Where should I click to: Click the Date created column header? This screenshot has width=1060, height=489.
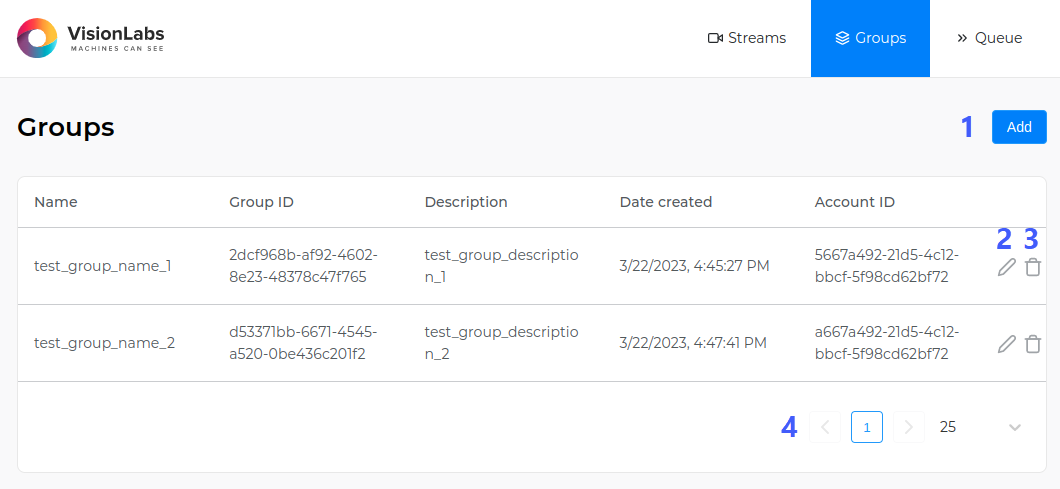click(666, 202)
